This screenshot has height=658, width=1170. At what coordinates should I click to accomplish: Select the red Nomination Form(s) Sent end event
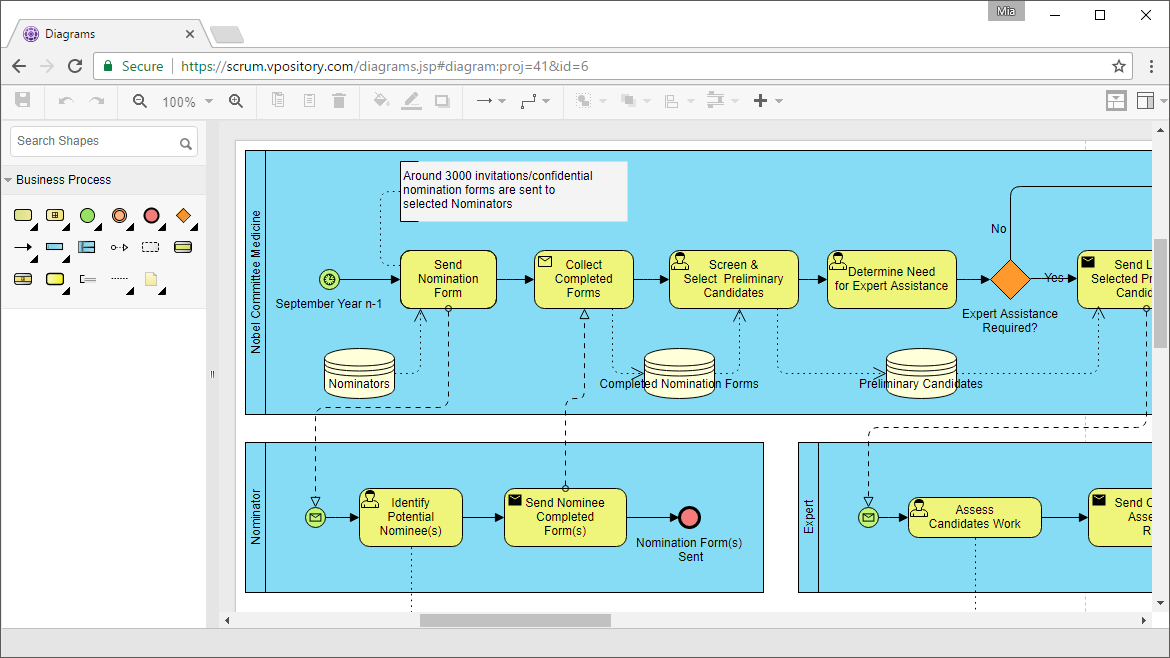pos(690,517)
